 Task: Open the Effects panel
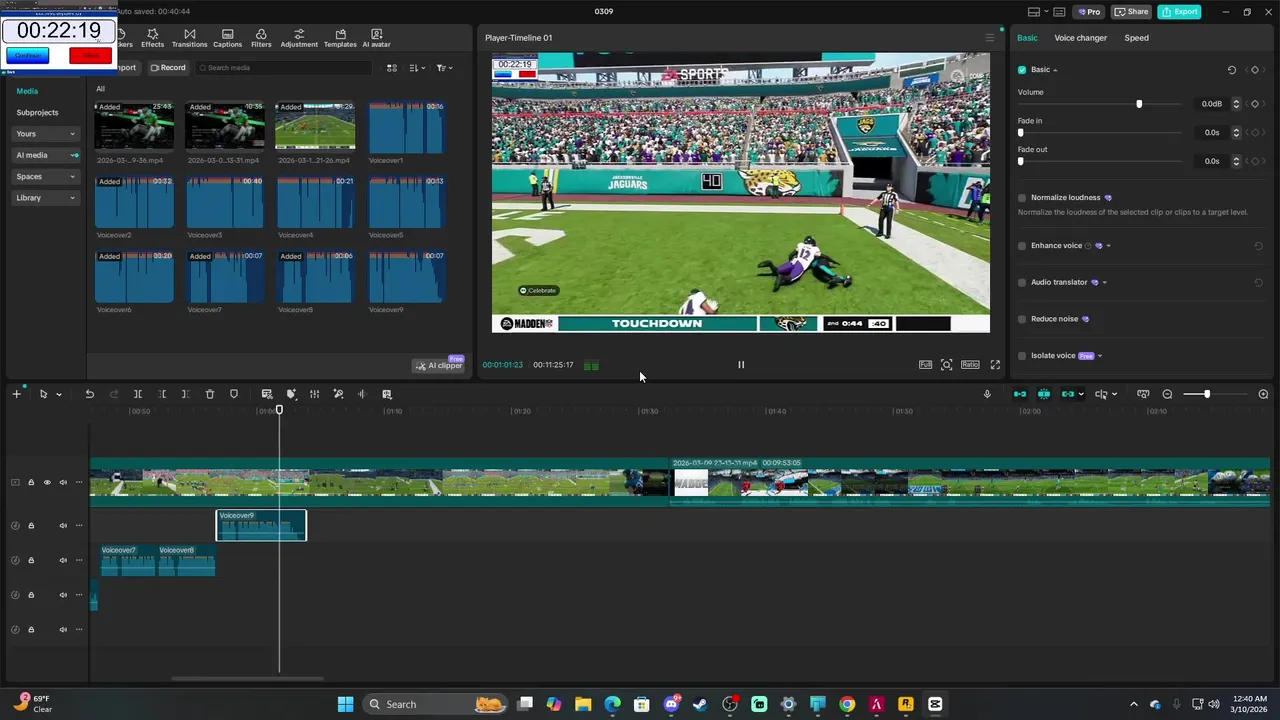(x=152, y=38)
